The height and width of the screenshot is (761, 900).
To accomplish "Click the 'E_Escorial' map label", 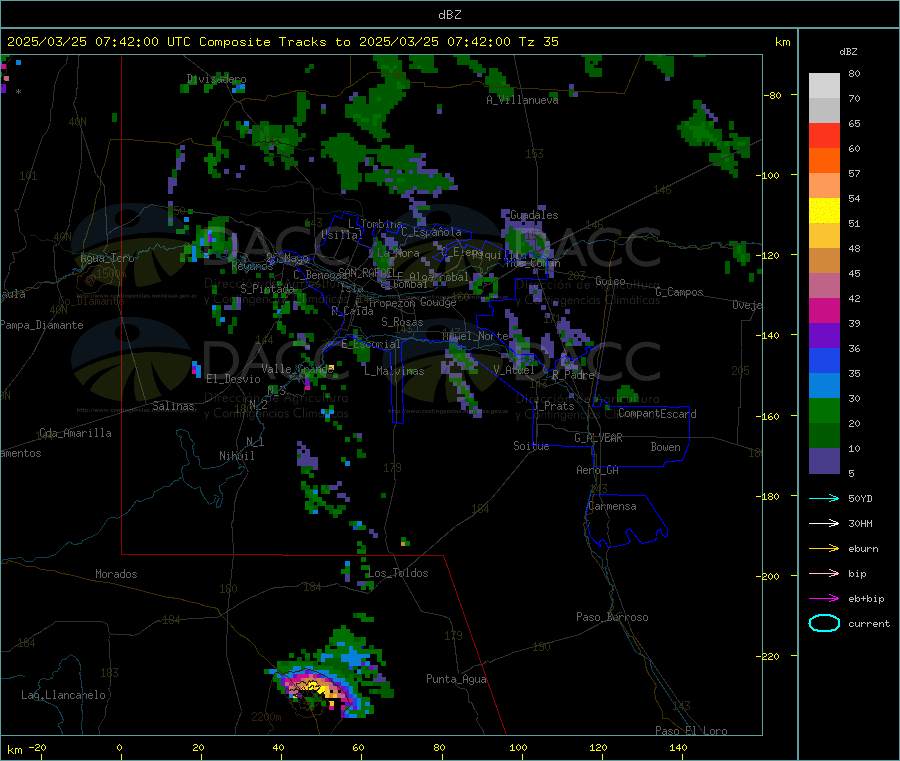I will click(x=371, y=344).
